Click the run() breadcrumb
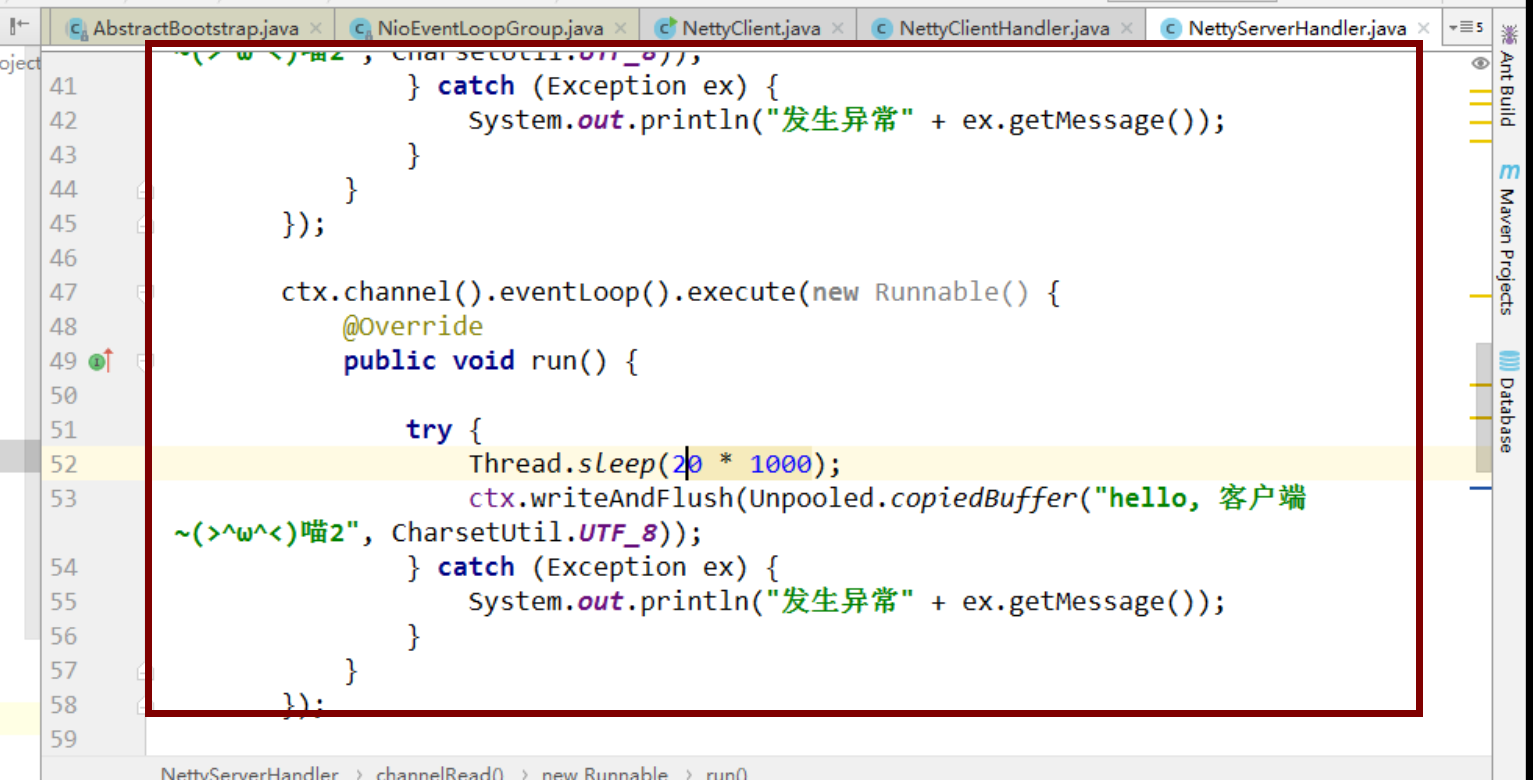 (x=726, y=773)
